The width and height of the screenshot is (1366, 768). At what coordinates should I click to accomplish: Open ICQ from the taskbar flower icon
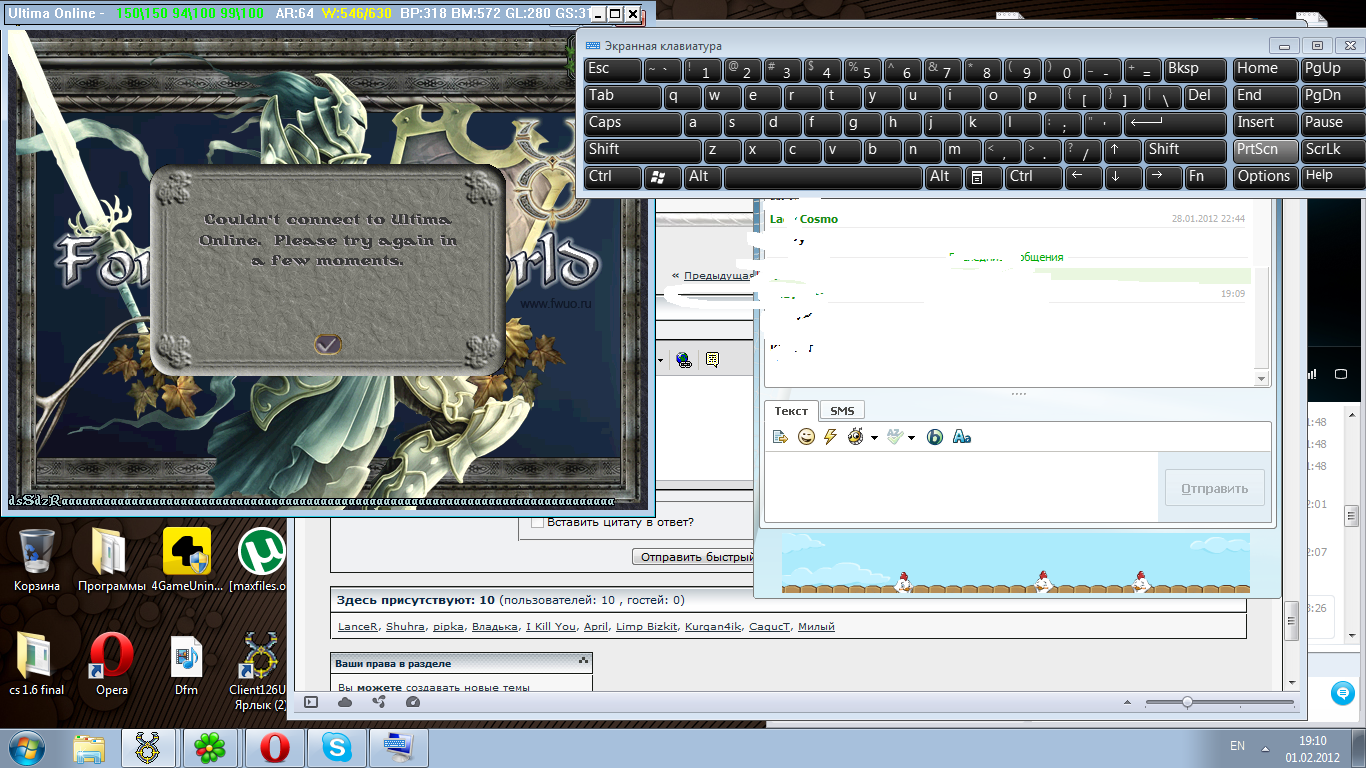210,747
